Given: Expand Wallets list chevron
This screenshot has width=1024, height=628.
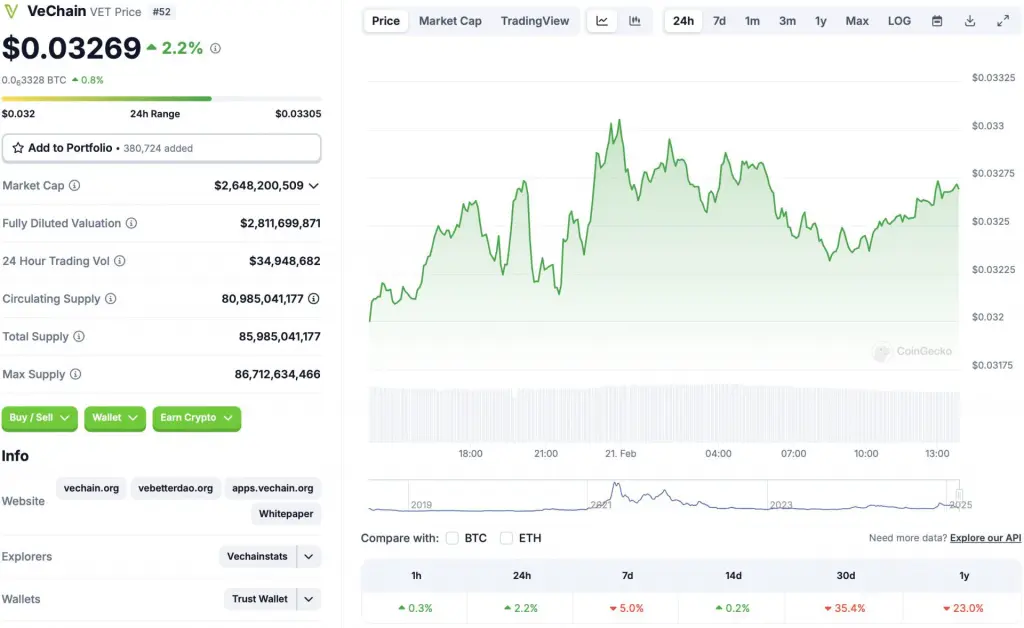Looking at the screenshot, I should (309, 599).
